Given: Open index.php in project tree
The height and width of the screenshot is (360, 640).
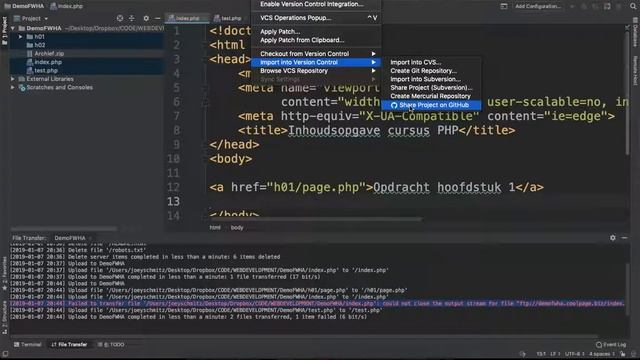Looking at the screenshot, I should [48, 62].
